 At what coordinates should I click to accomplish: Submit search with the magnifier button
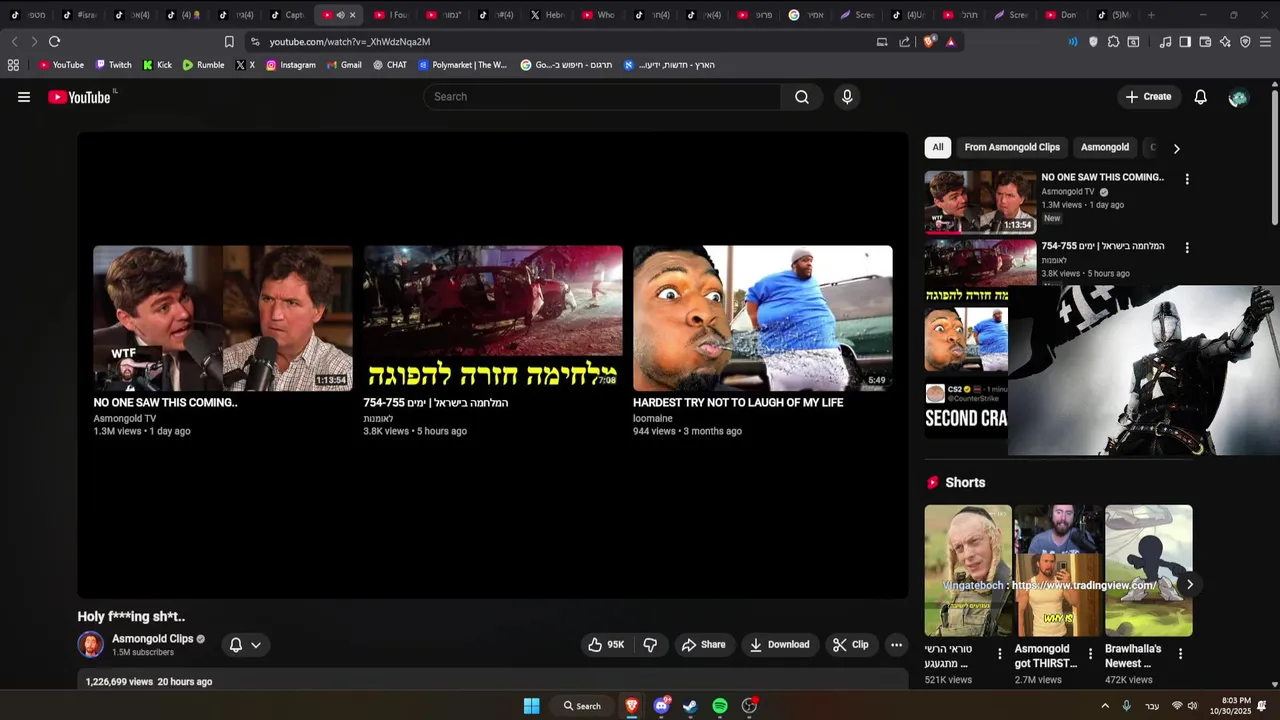coord(802,97)
